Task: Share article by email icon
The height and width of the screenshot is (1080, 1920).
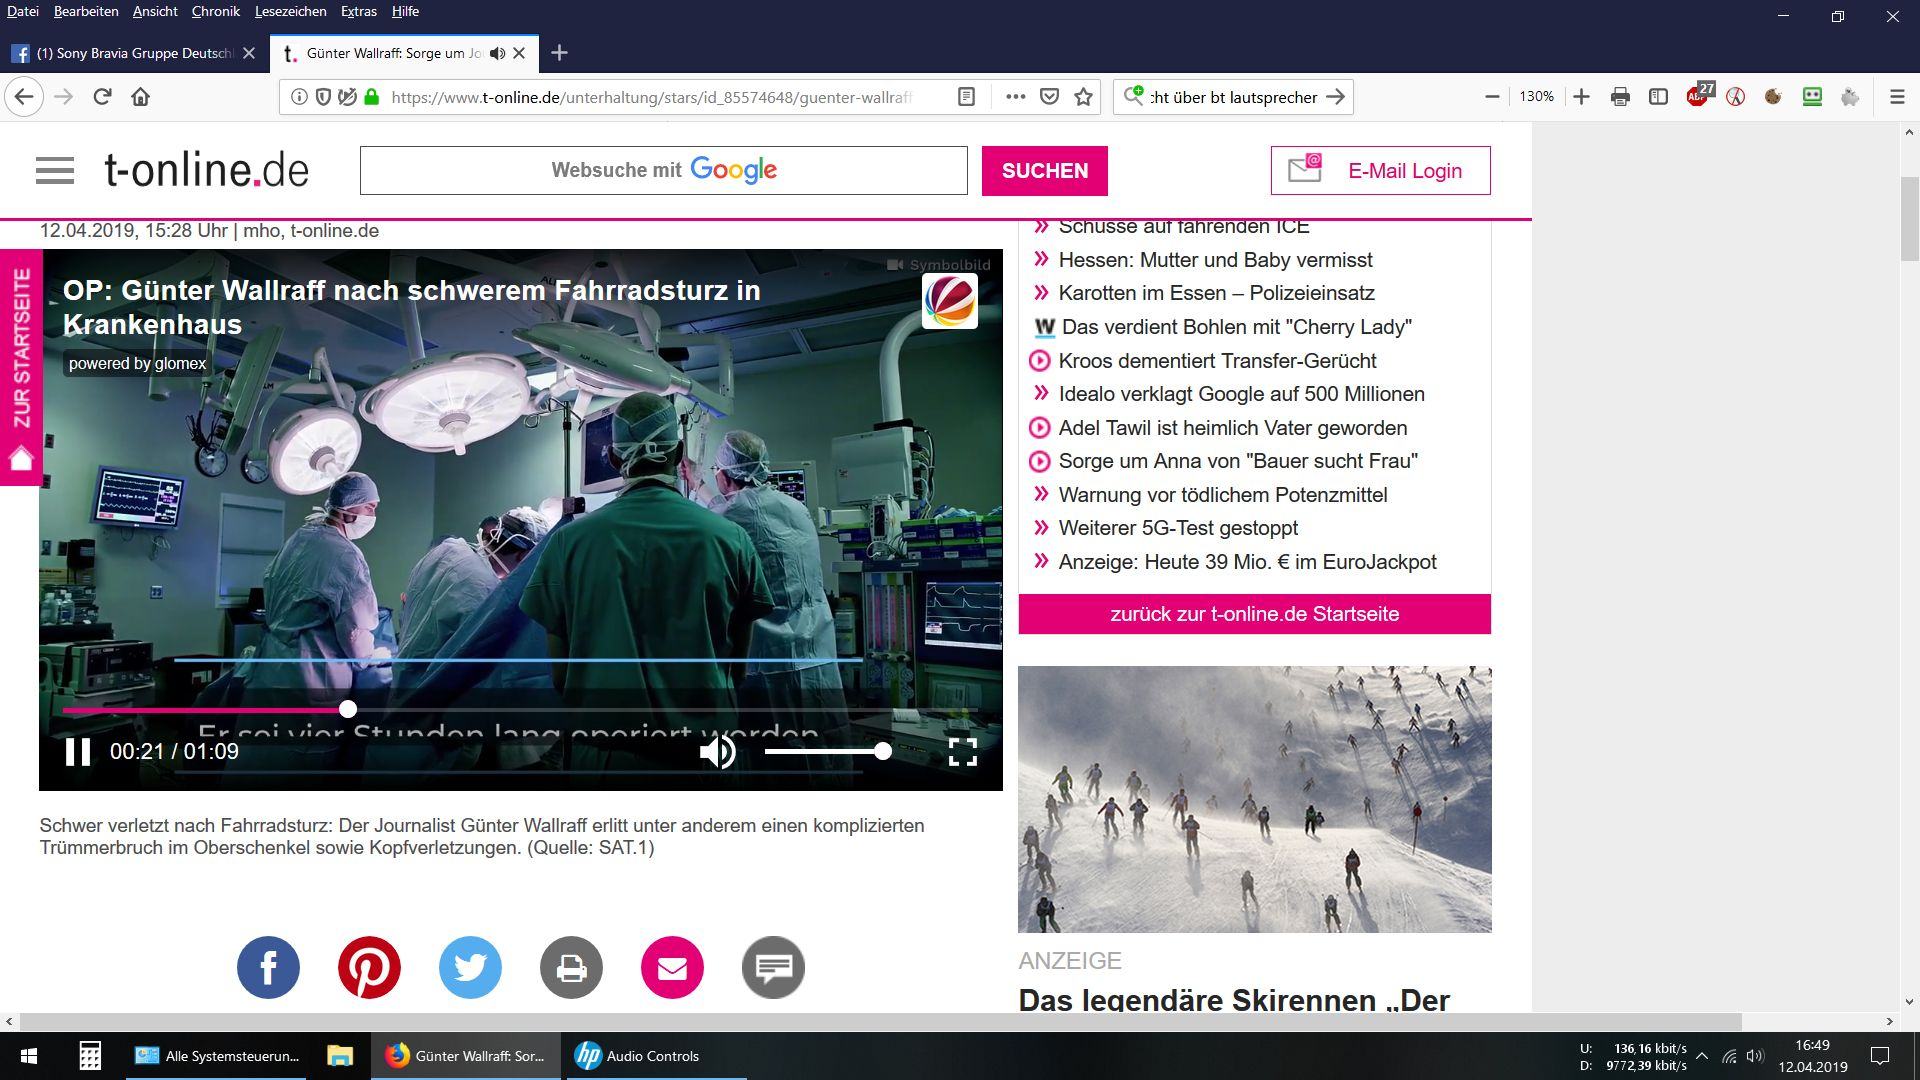Action: [x=672, y=967]
